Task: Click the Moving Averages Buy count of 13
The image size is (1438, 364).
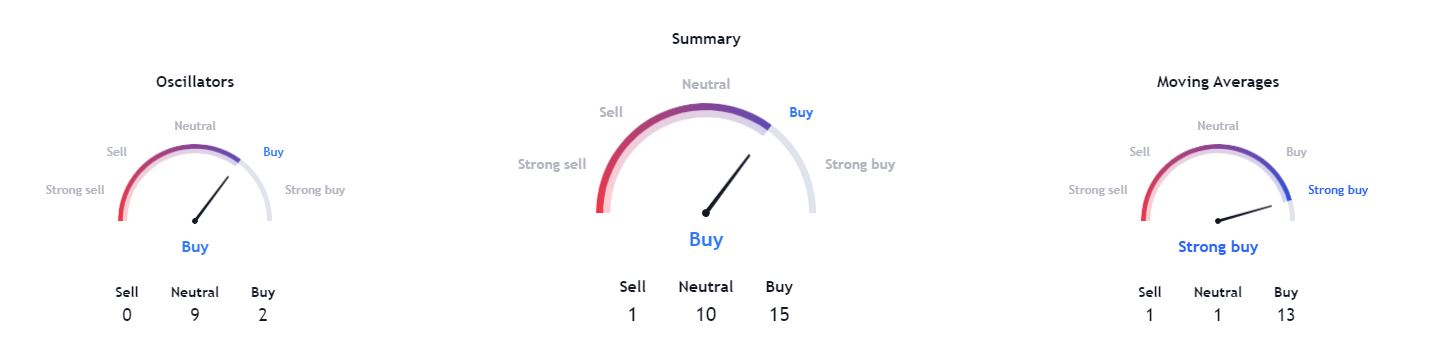Action: 1286,315
